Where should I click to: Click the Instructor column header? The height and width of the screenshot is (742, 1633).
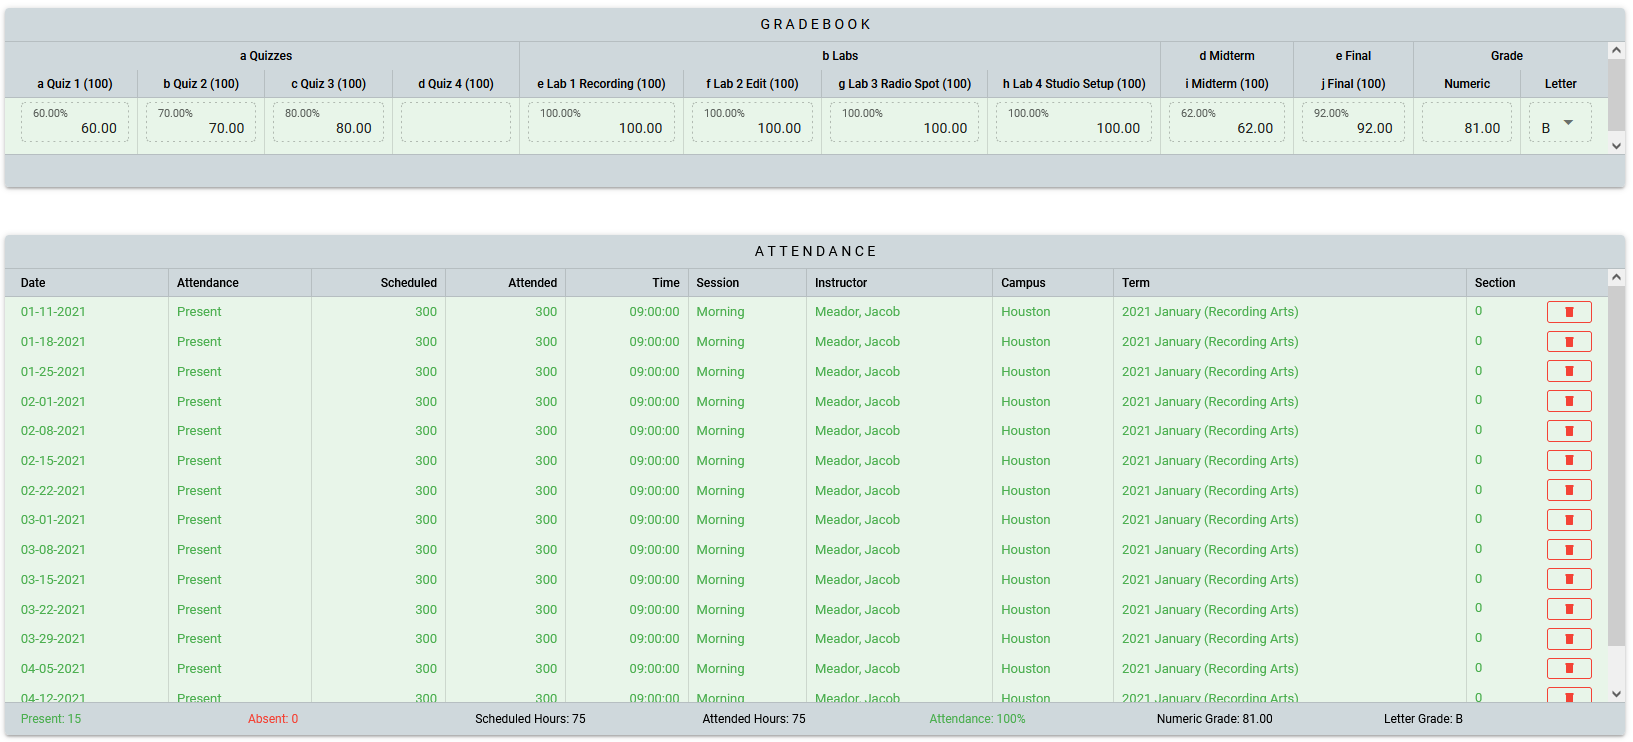click(840, 283)
